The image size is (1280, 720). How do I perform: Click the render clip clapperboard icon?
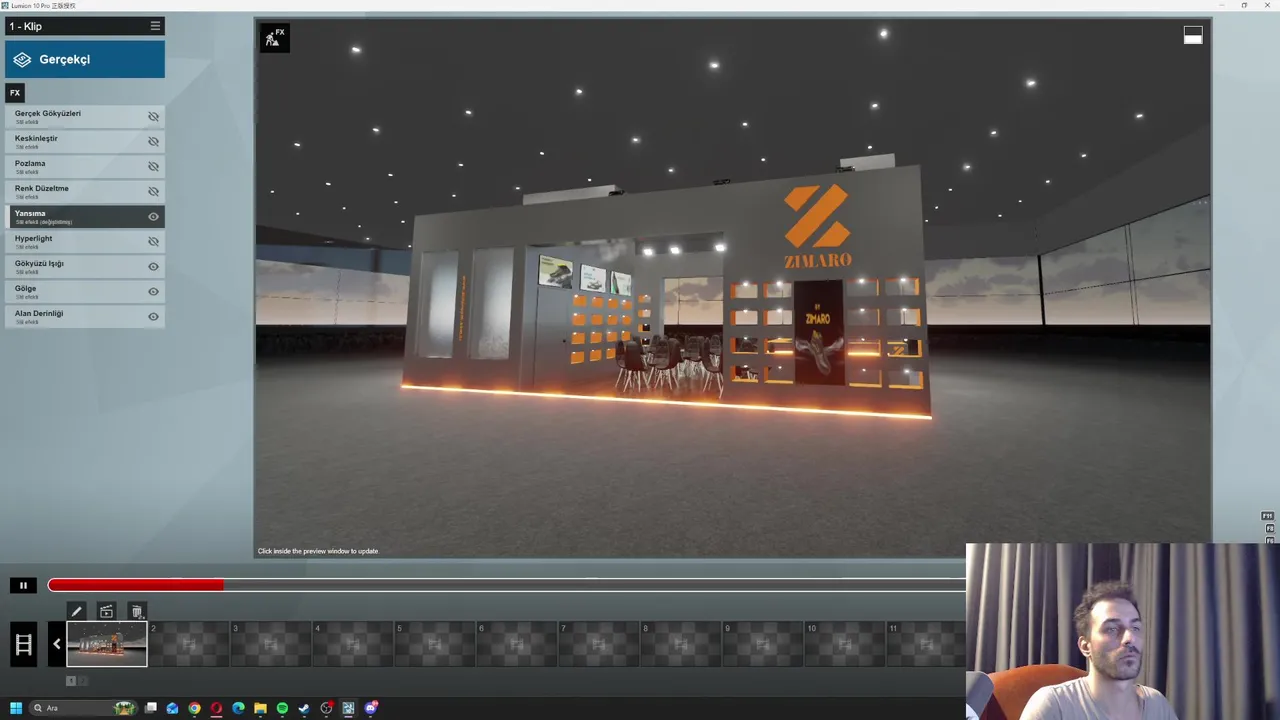coord(106,611)
